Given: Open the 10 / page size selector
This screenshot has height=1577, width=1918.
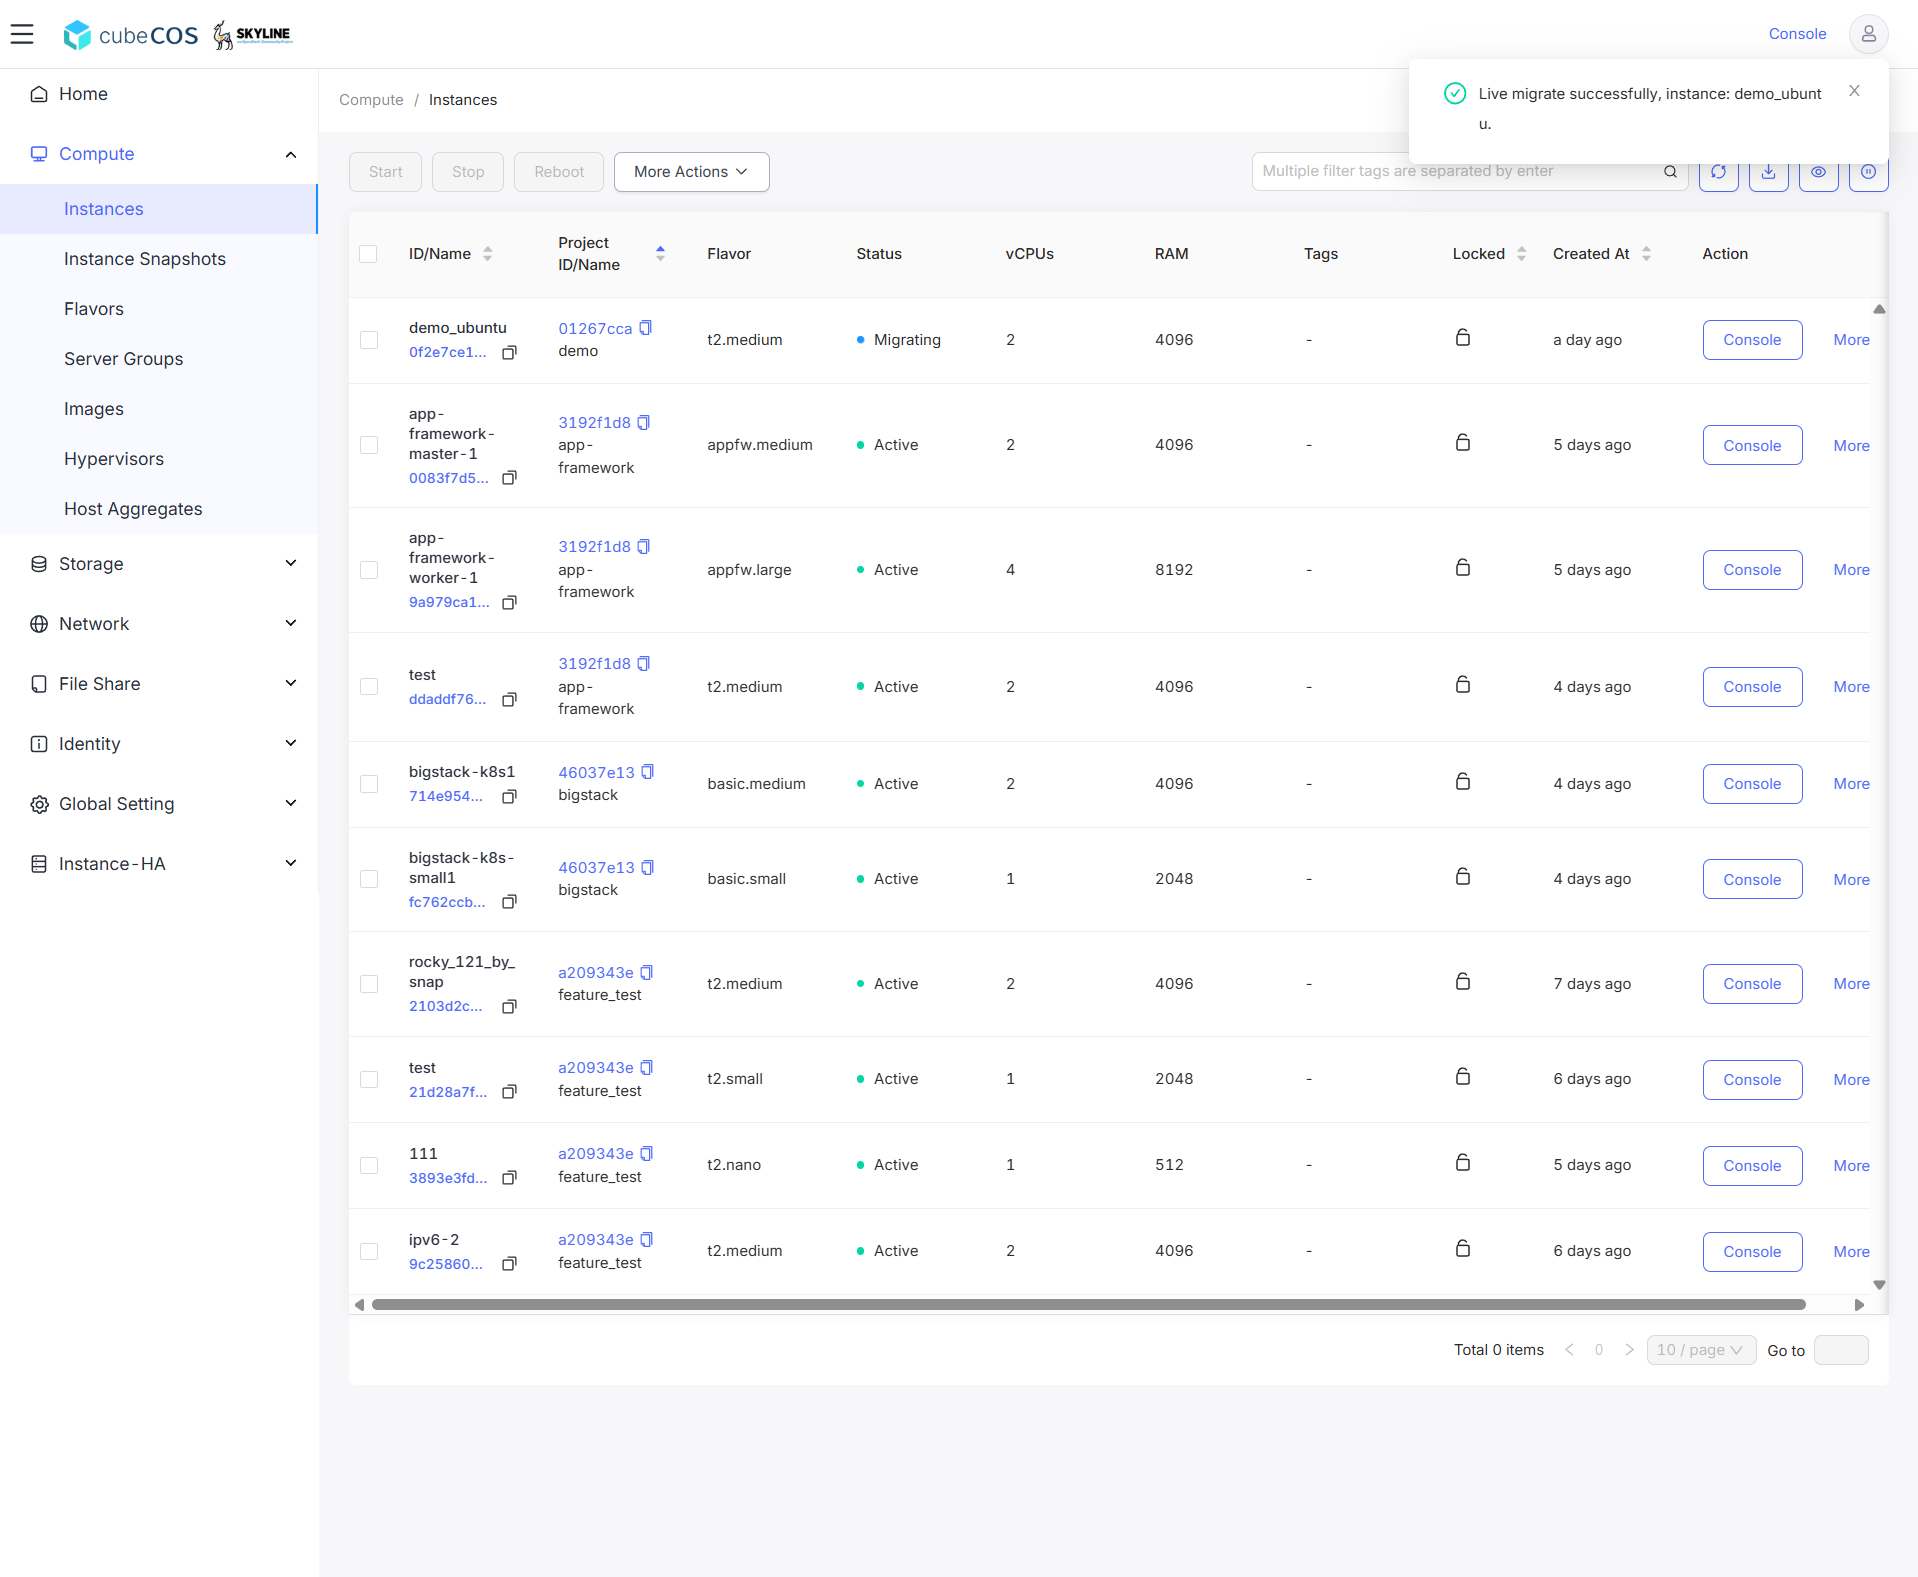Looking at the screenshot, I should click(1700, 1350).
